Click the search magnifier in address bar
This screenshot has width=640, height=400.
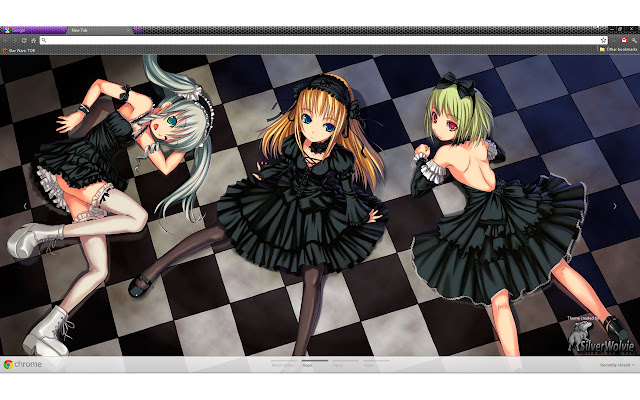tap(44, 40)
